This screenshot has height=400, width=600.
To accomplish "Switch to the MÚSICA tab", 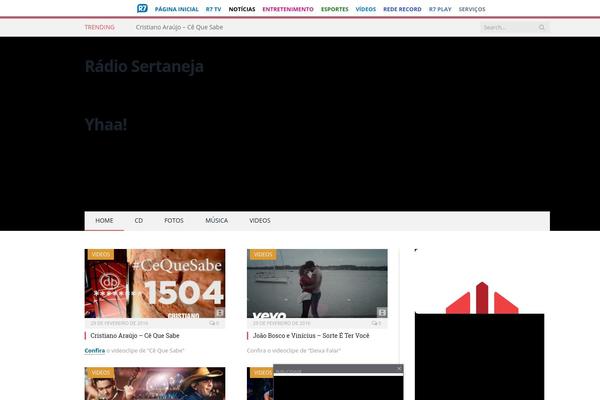I will pos(217,220).
